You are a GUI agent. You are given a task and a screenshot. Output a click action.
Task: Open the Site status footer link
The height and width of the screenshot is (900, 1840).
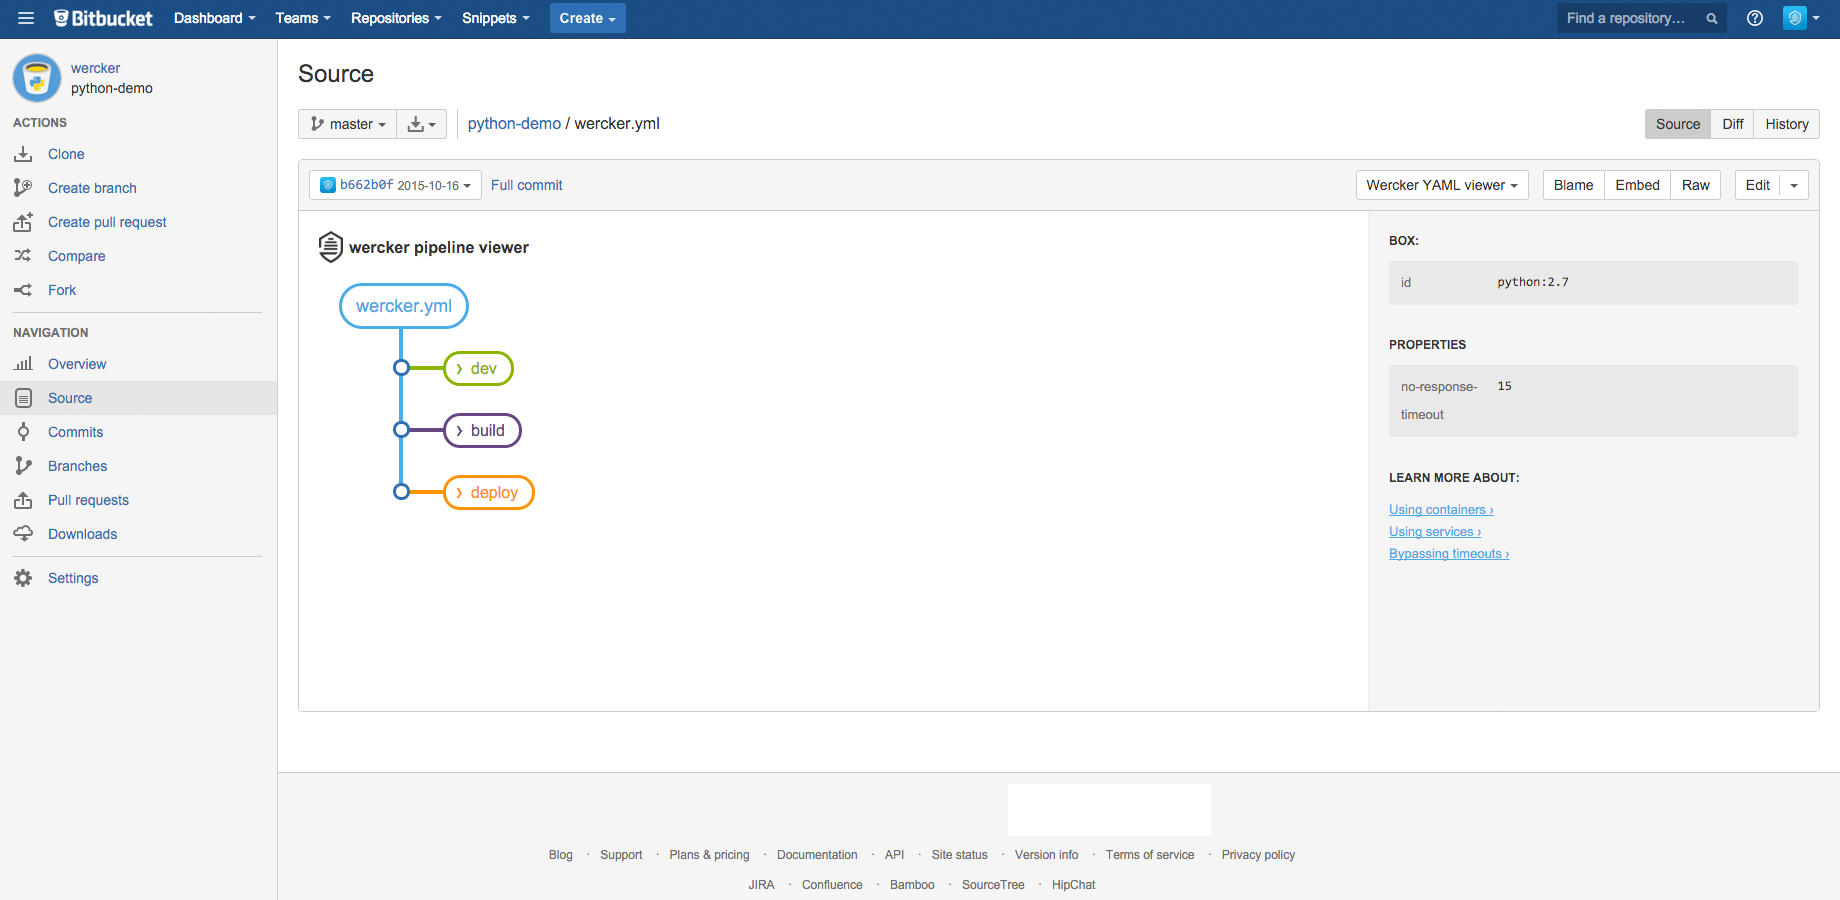click(959, 855)
